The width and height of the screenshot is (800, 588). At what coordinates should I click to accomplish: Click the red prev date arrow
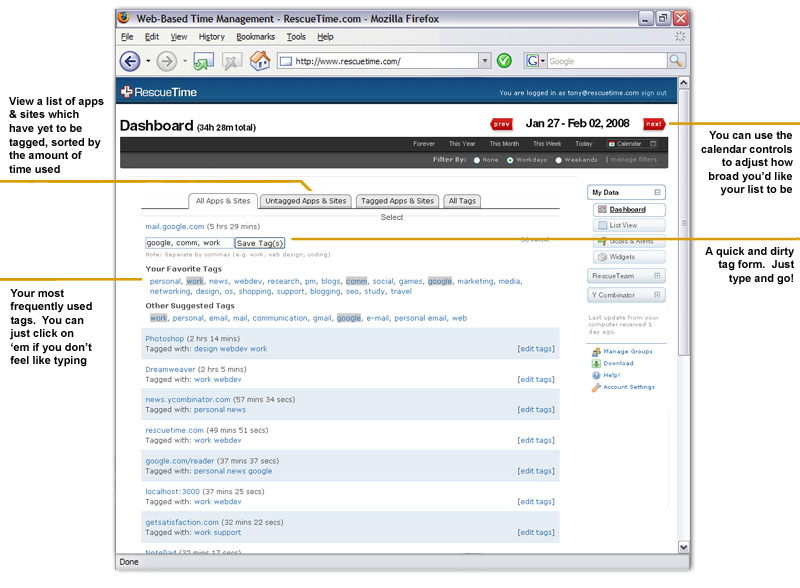pos(501,124)
